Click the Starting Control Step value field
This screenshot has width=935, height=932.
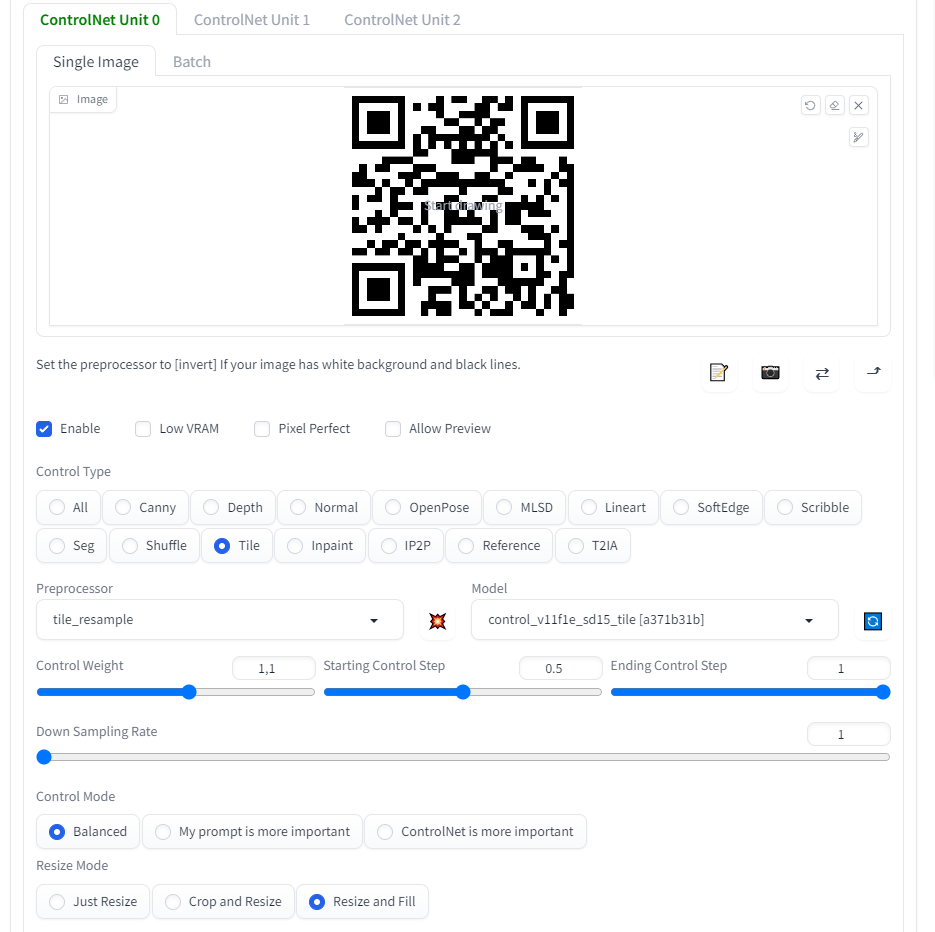[x=560, y=668]
